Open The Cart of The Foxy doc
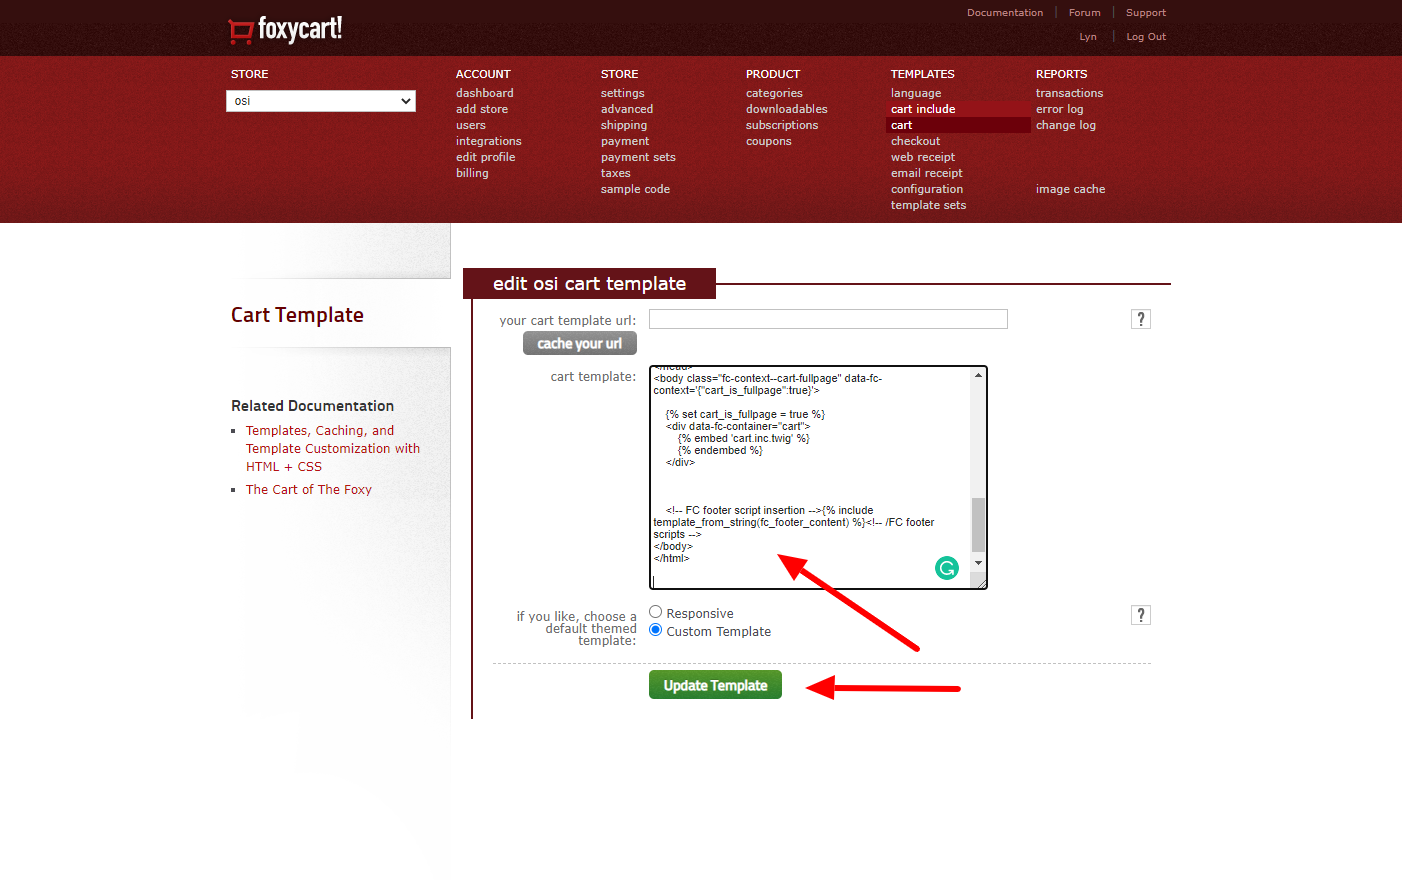This screenshot has height=880, width=1402. 309,490
